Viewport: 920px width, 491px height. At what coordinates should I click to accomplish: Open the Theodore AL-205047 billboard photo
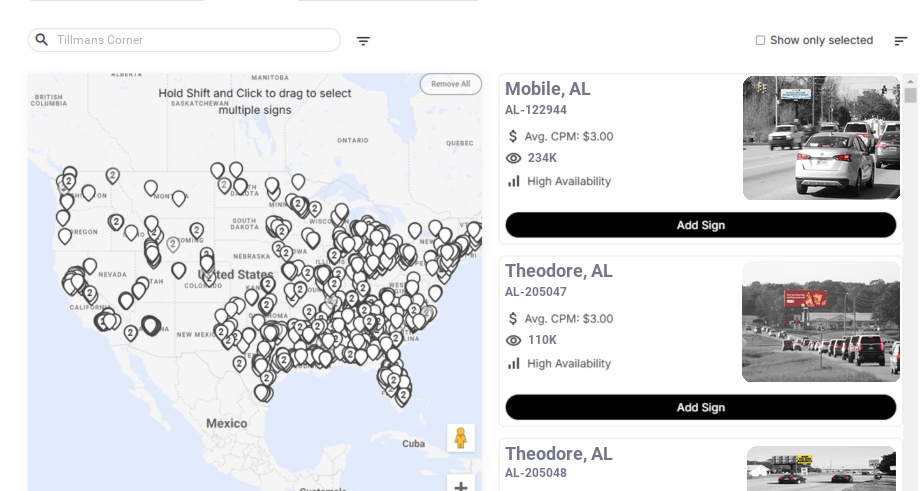pyautogui.click(x=821, y=322)
